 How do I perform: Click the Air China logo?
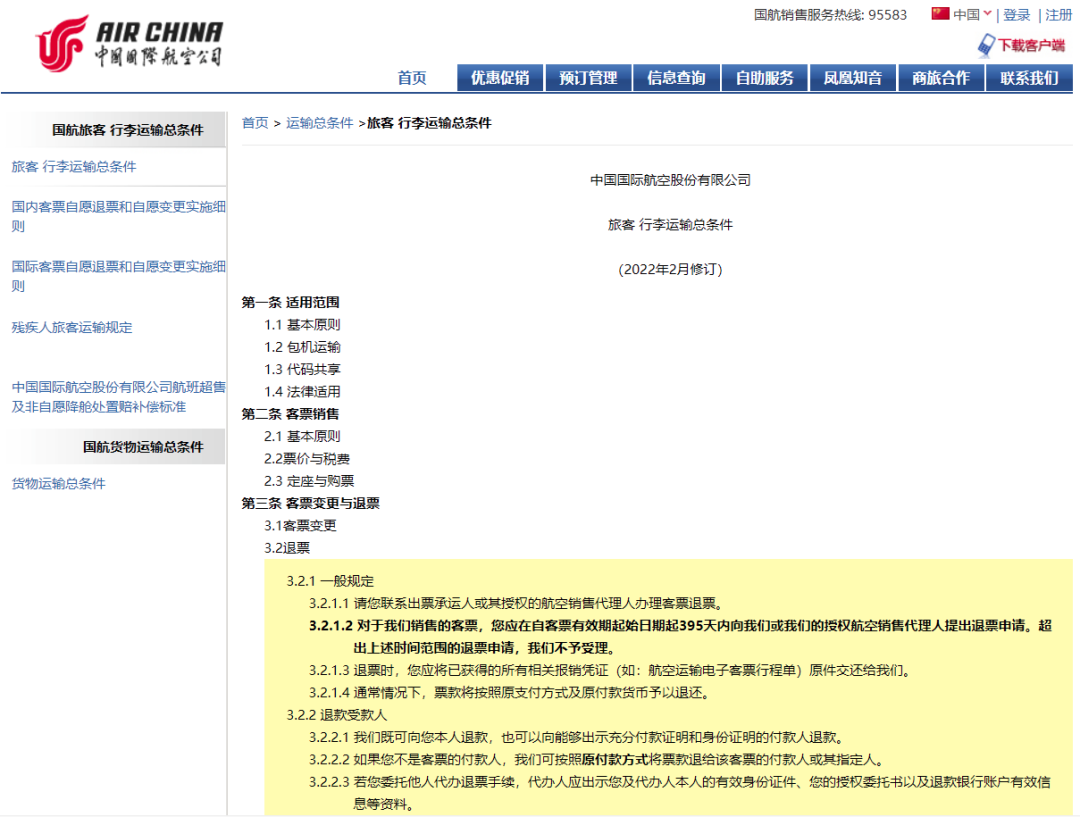(128, 43)
